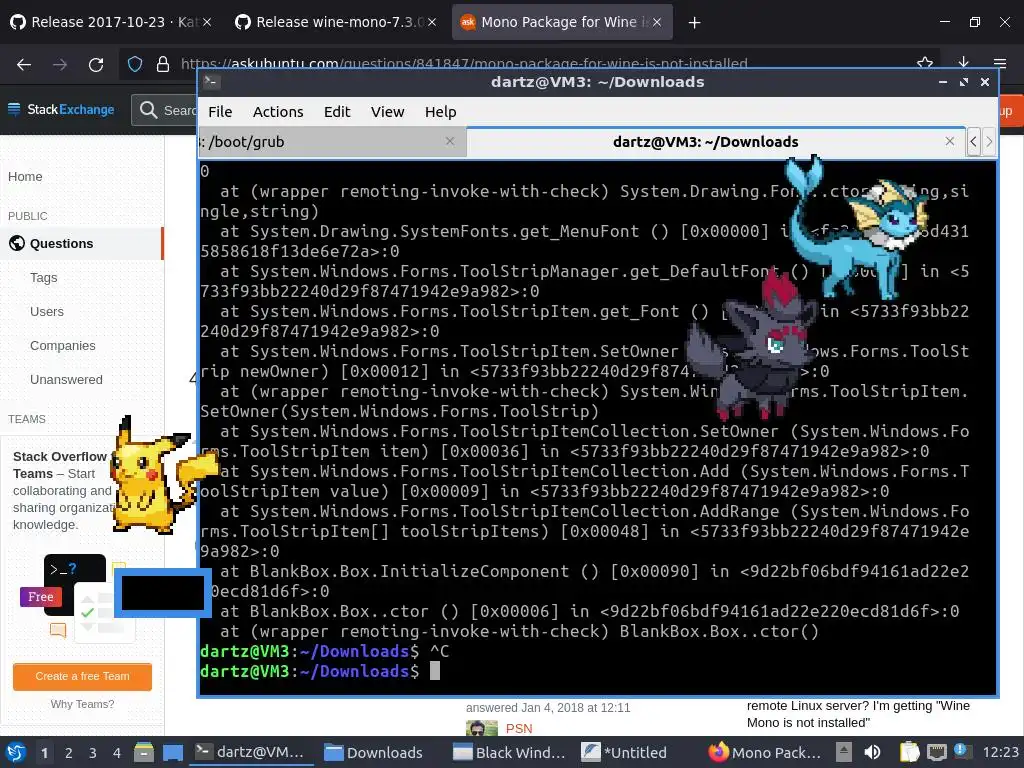1024x768 pixels.
Task: Click the PSN user link
Action: click(x=519, y=728)
